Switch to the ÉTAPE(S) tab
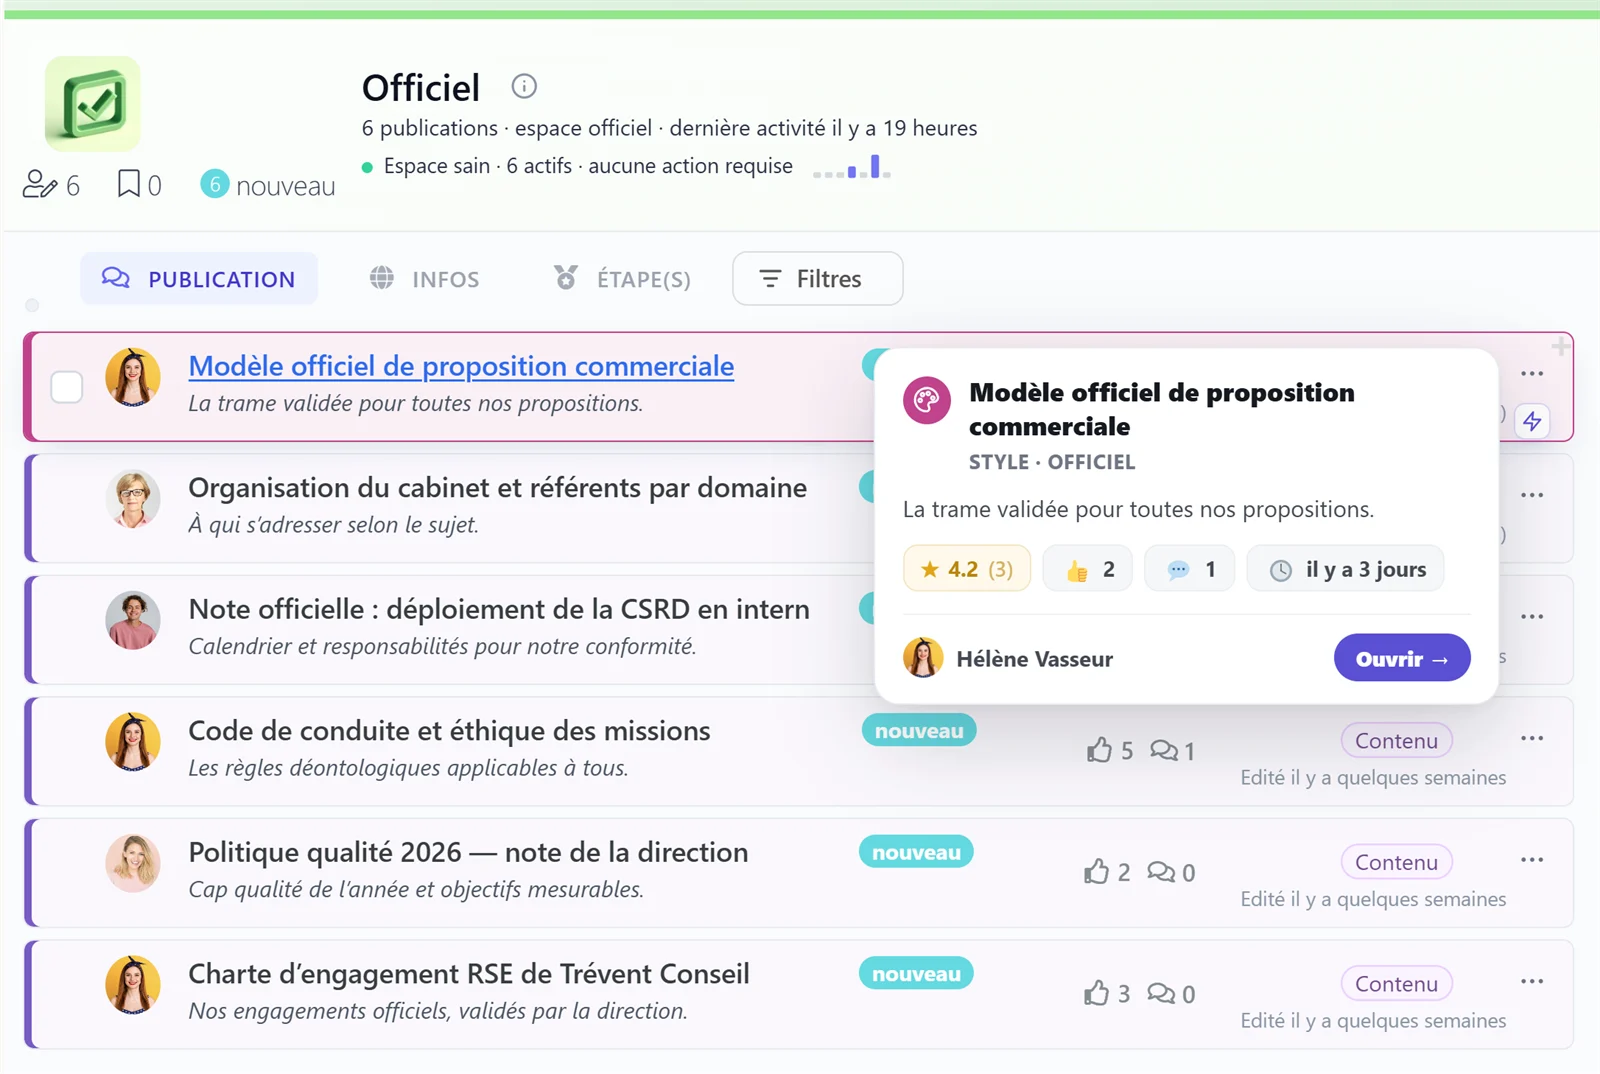The image size is (1600, 1074). pos(622,279)
